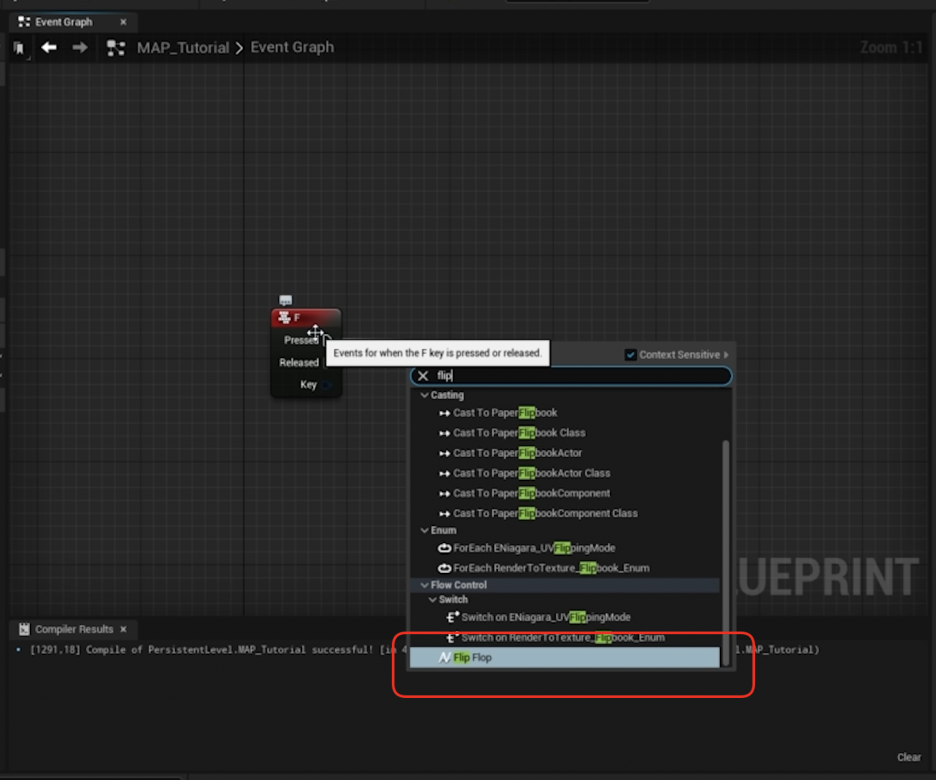Collapse the Switch subcategory
Screen dimensions: 936x780
point(433,600)
